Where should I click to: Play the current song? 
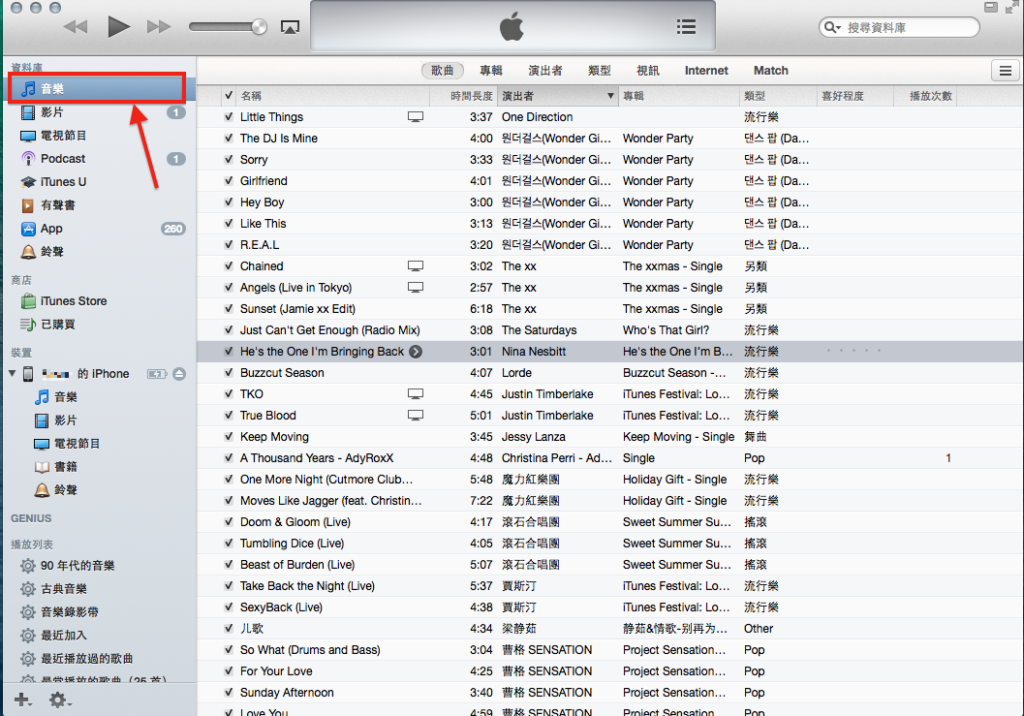click(118, 27)
